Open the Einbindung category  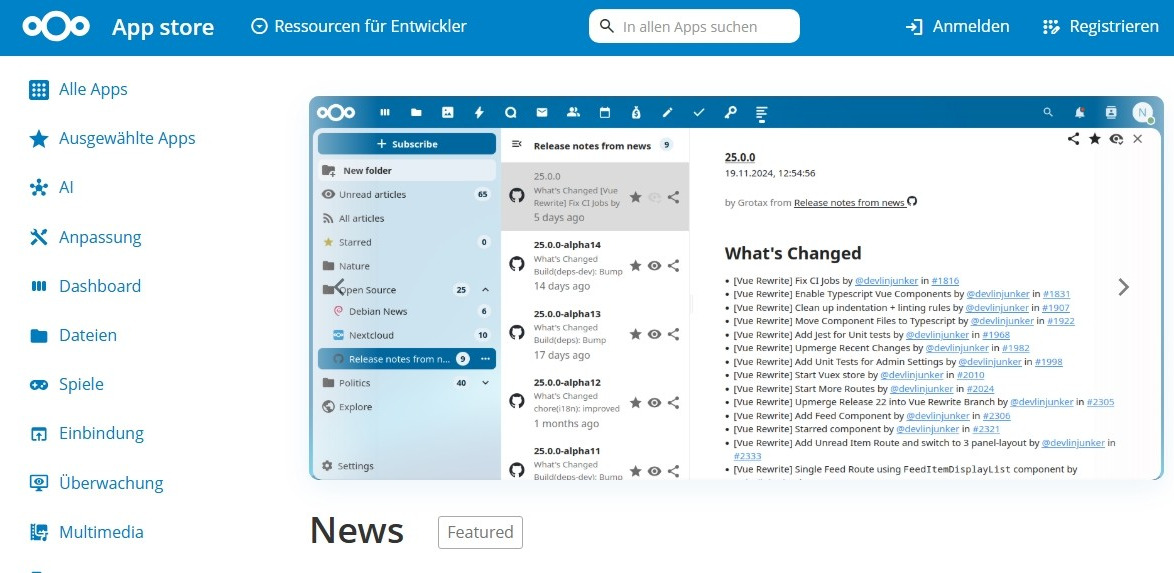tap(101, 433)
